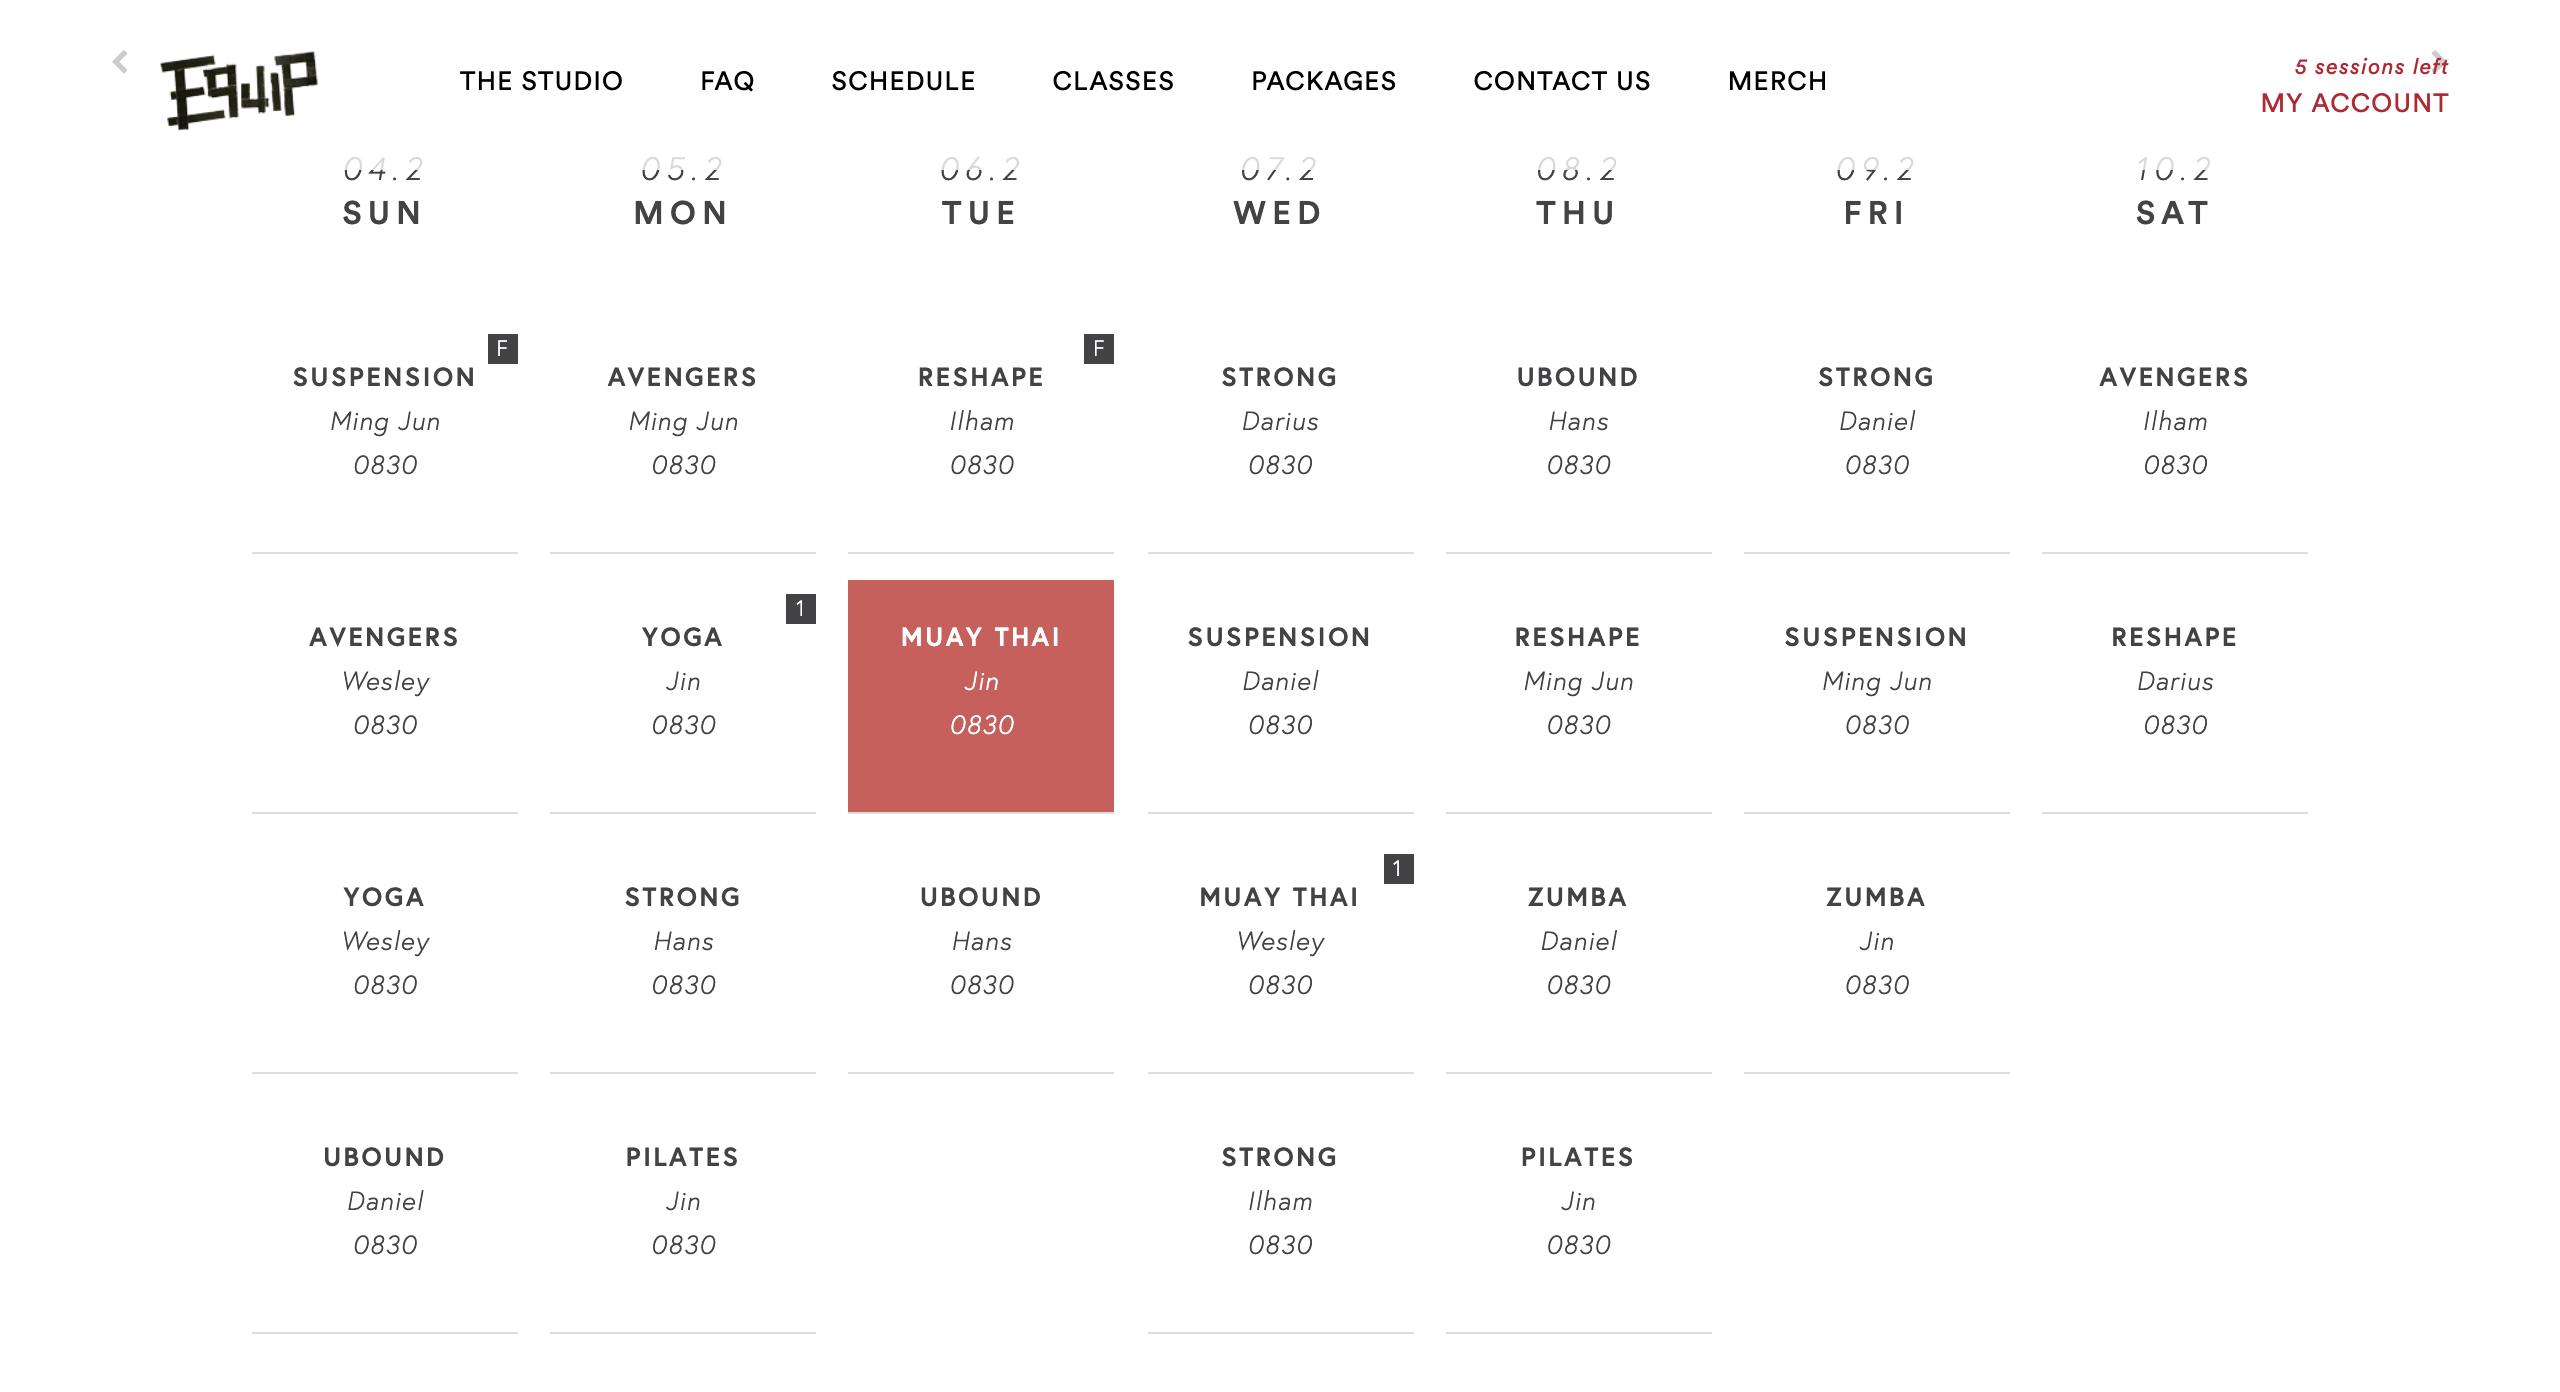
Task: Select Saturday Avengers class with Ilham
Action: pyautogui.click(x=2175, y=420)
